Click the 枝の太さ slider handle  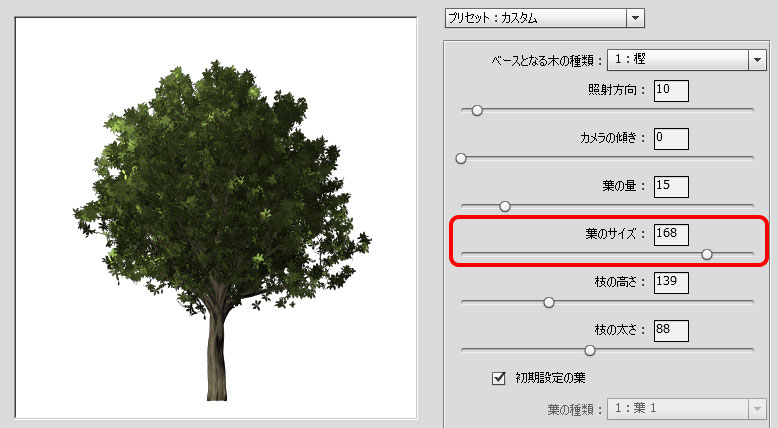[x=589, y=351]
